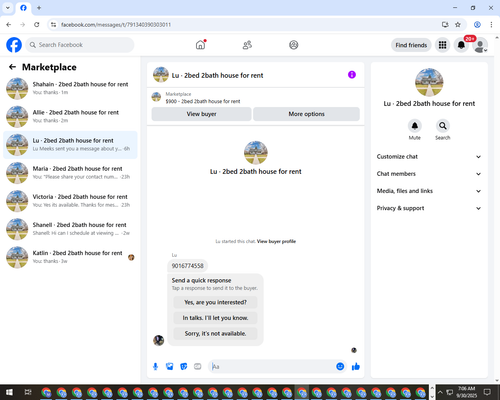Expand Customize chat section

(429, 157)
